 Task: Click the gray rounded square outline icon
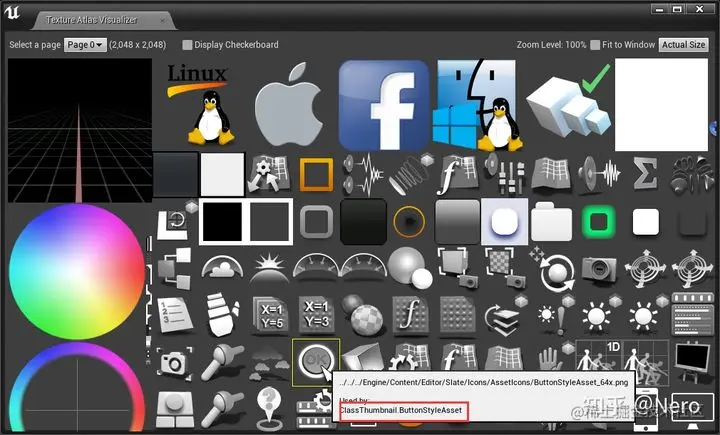pos(316,222)
